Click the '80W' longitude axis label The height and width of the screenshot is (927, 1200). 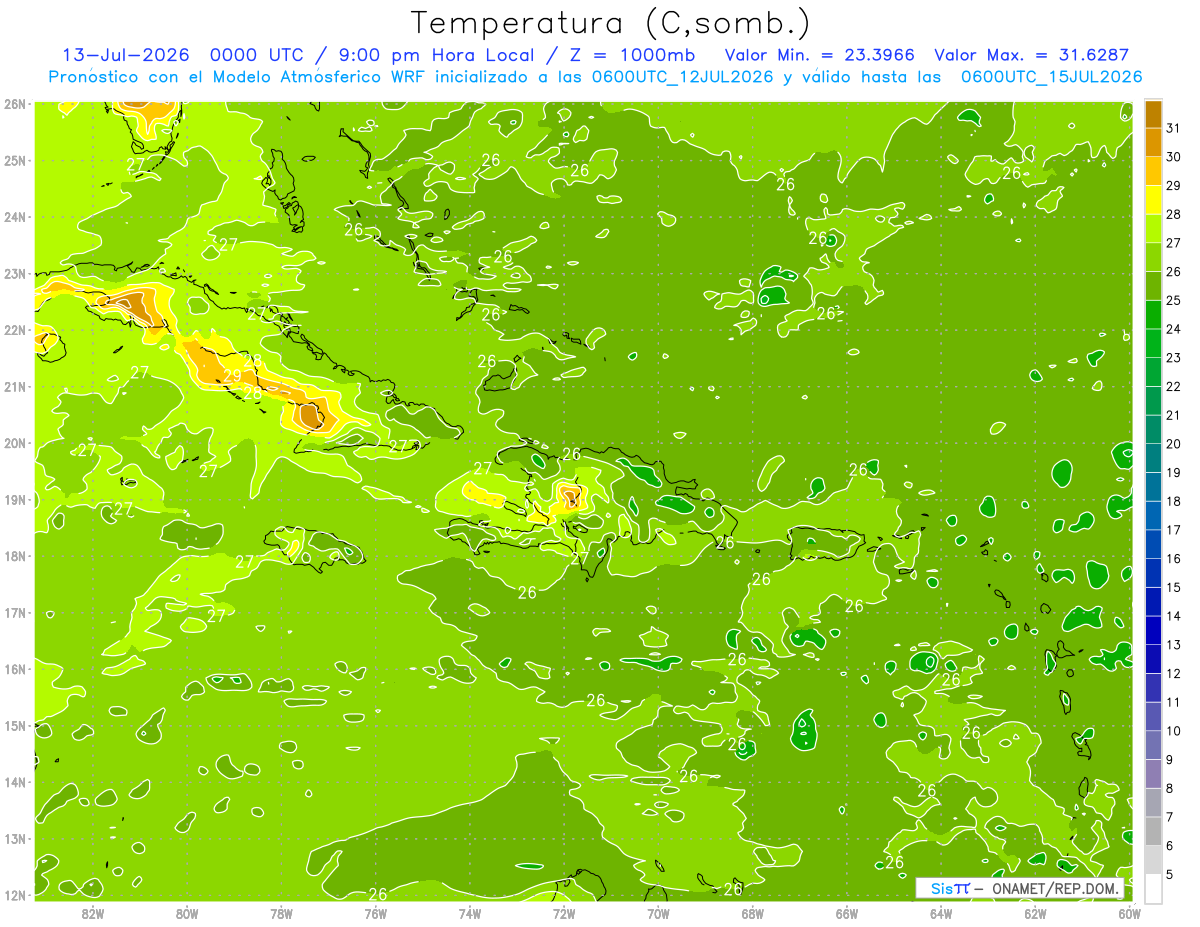click(187, 913)
